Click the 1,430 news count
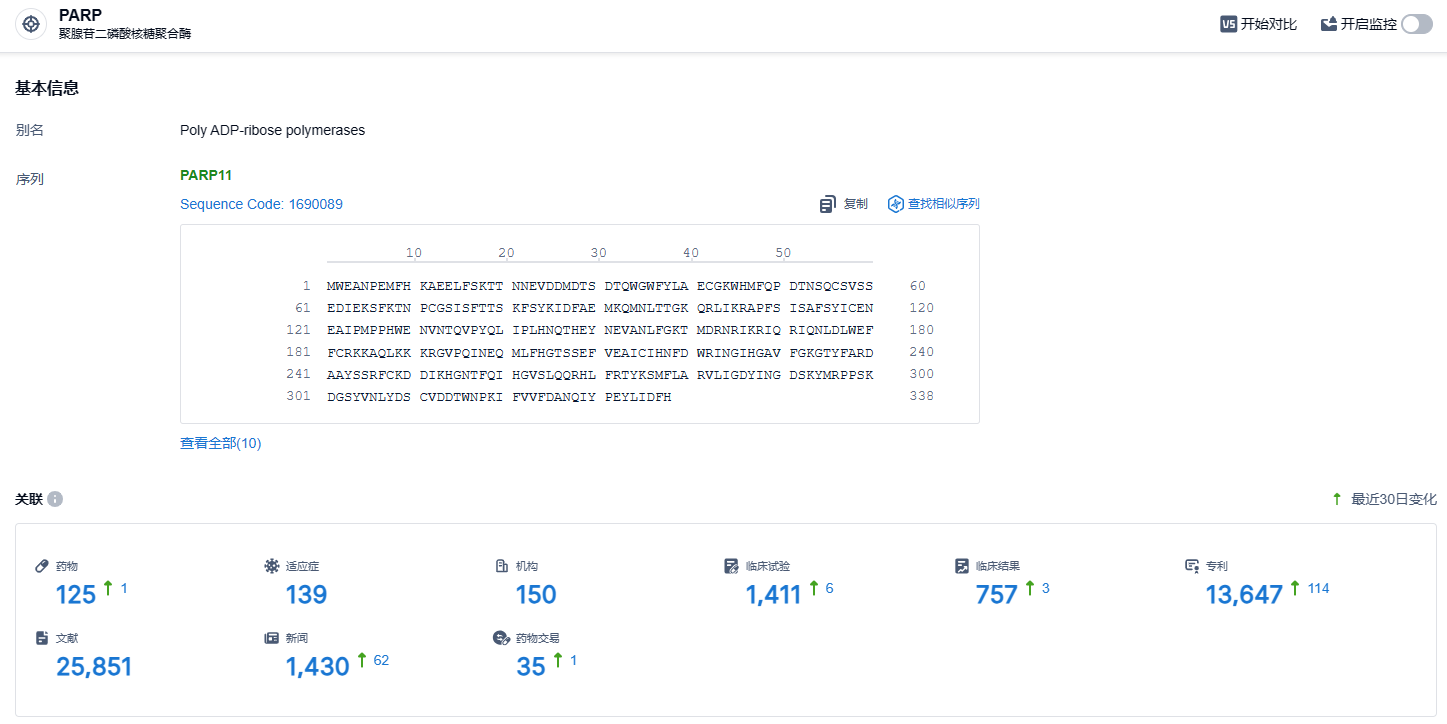Image resolution: width=1447 pixels, height=724 pixels. tap(317, 667)
